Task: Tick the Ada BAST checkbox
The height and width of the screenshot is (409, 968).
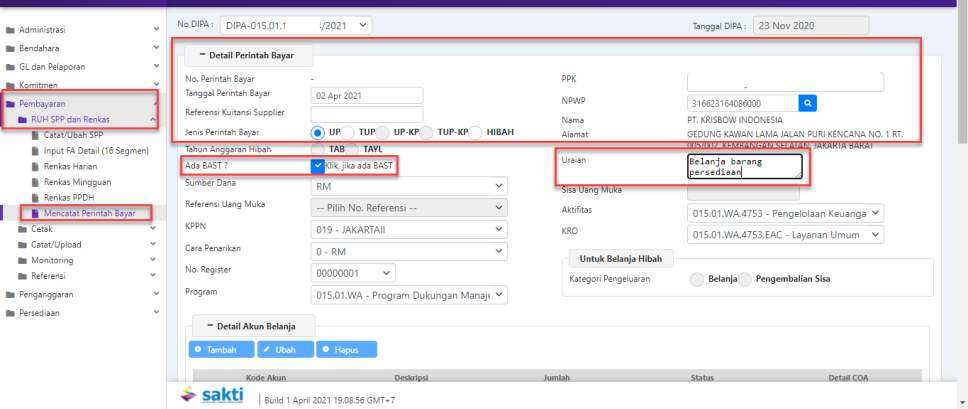Action: tap(317, 165)
